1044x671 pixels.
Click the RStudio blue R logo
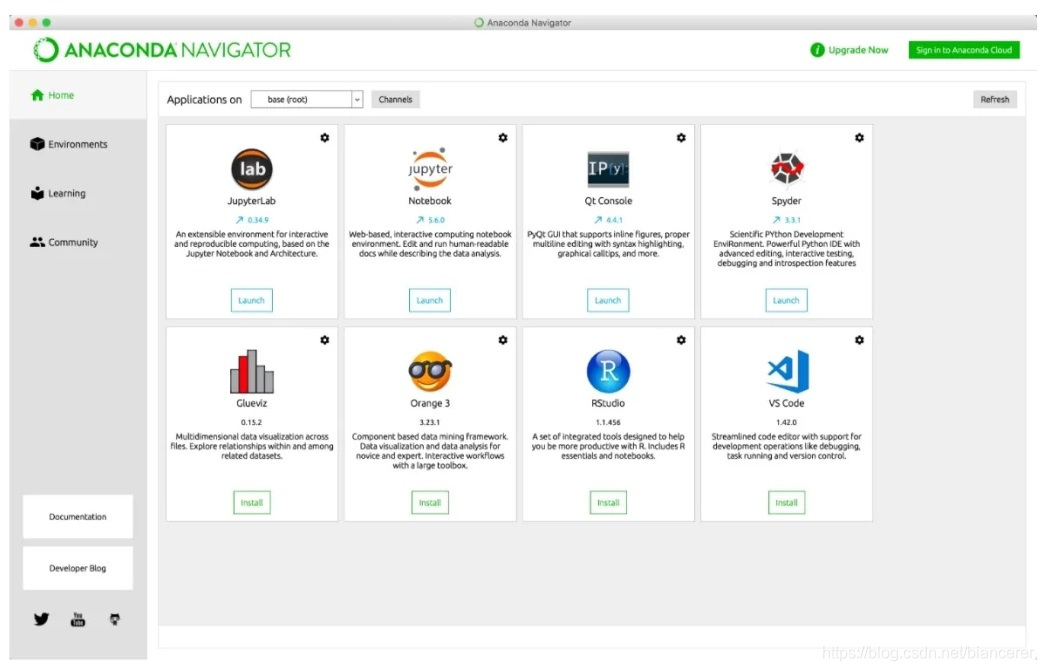(x=608, y=371)
